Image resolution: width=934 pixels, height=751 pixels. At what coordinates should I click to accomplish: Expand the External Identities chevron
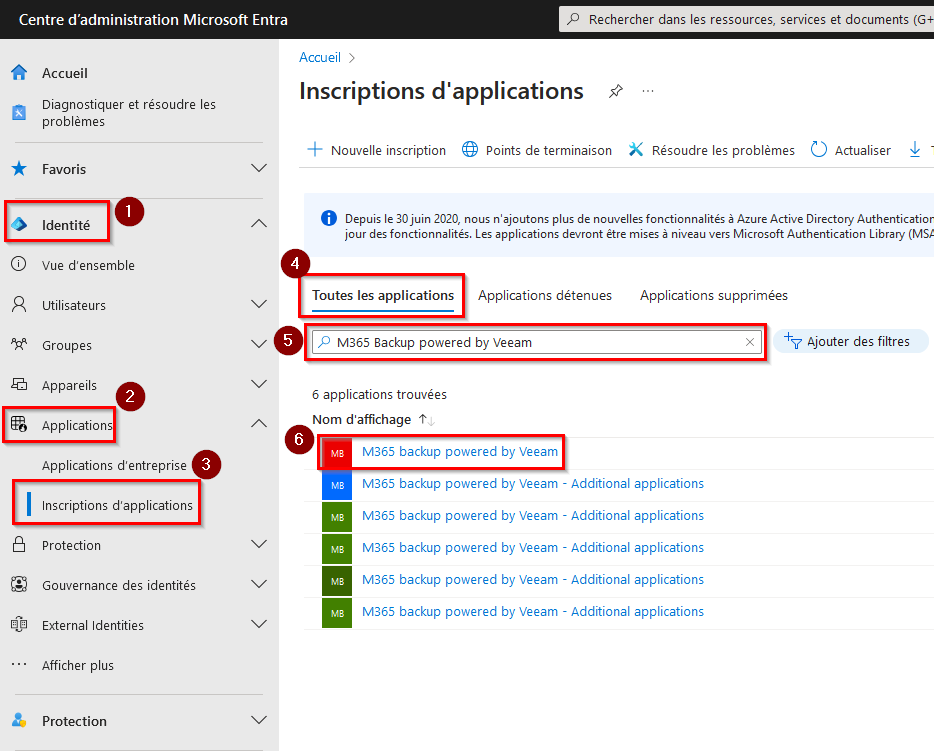[259, 624]
